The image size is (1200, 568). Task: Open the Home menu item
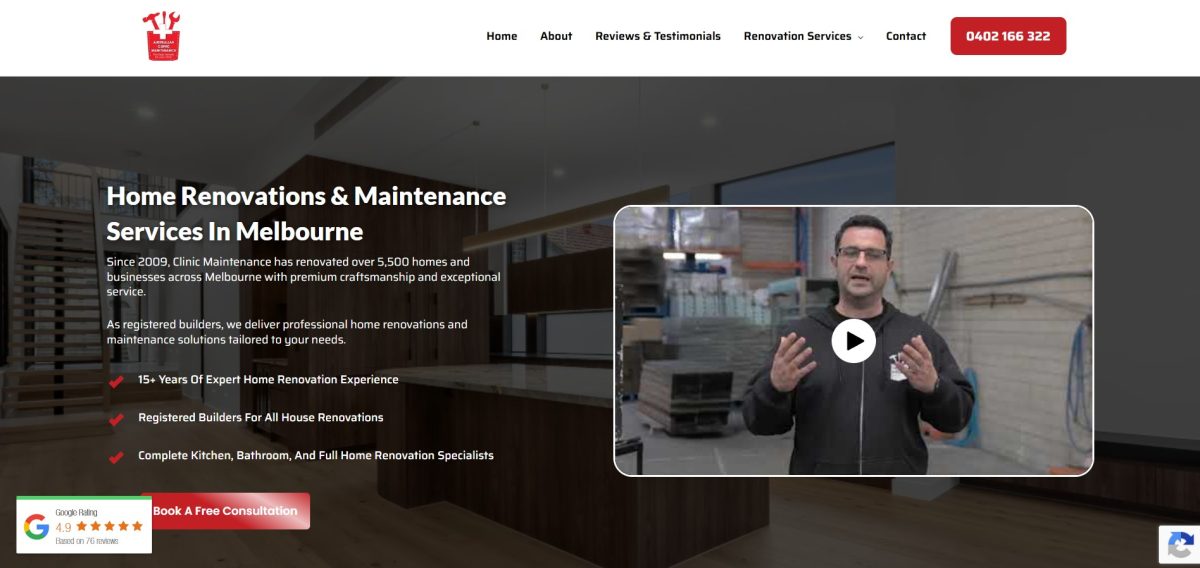click(502, 36)
